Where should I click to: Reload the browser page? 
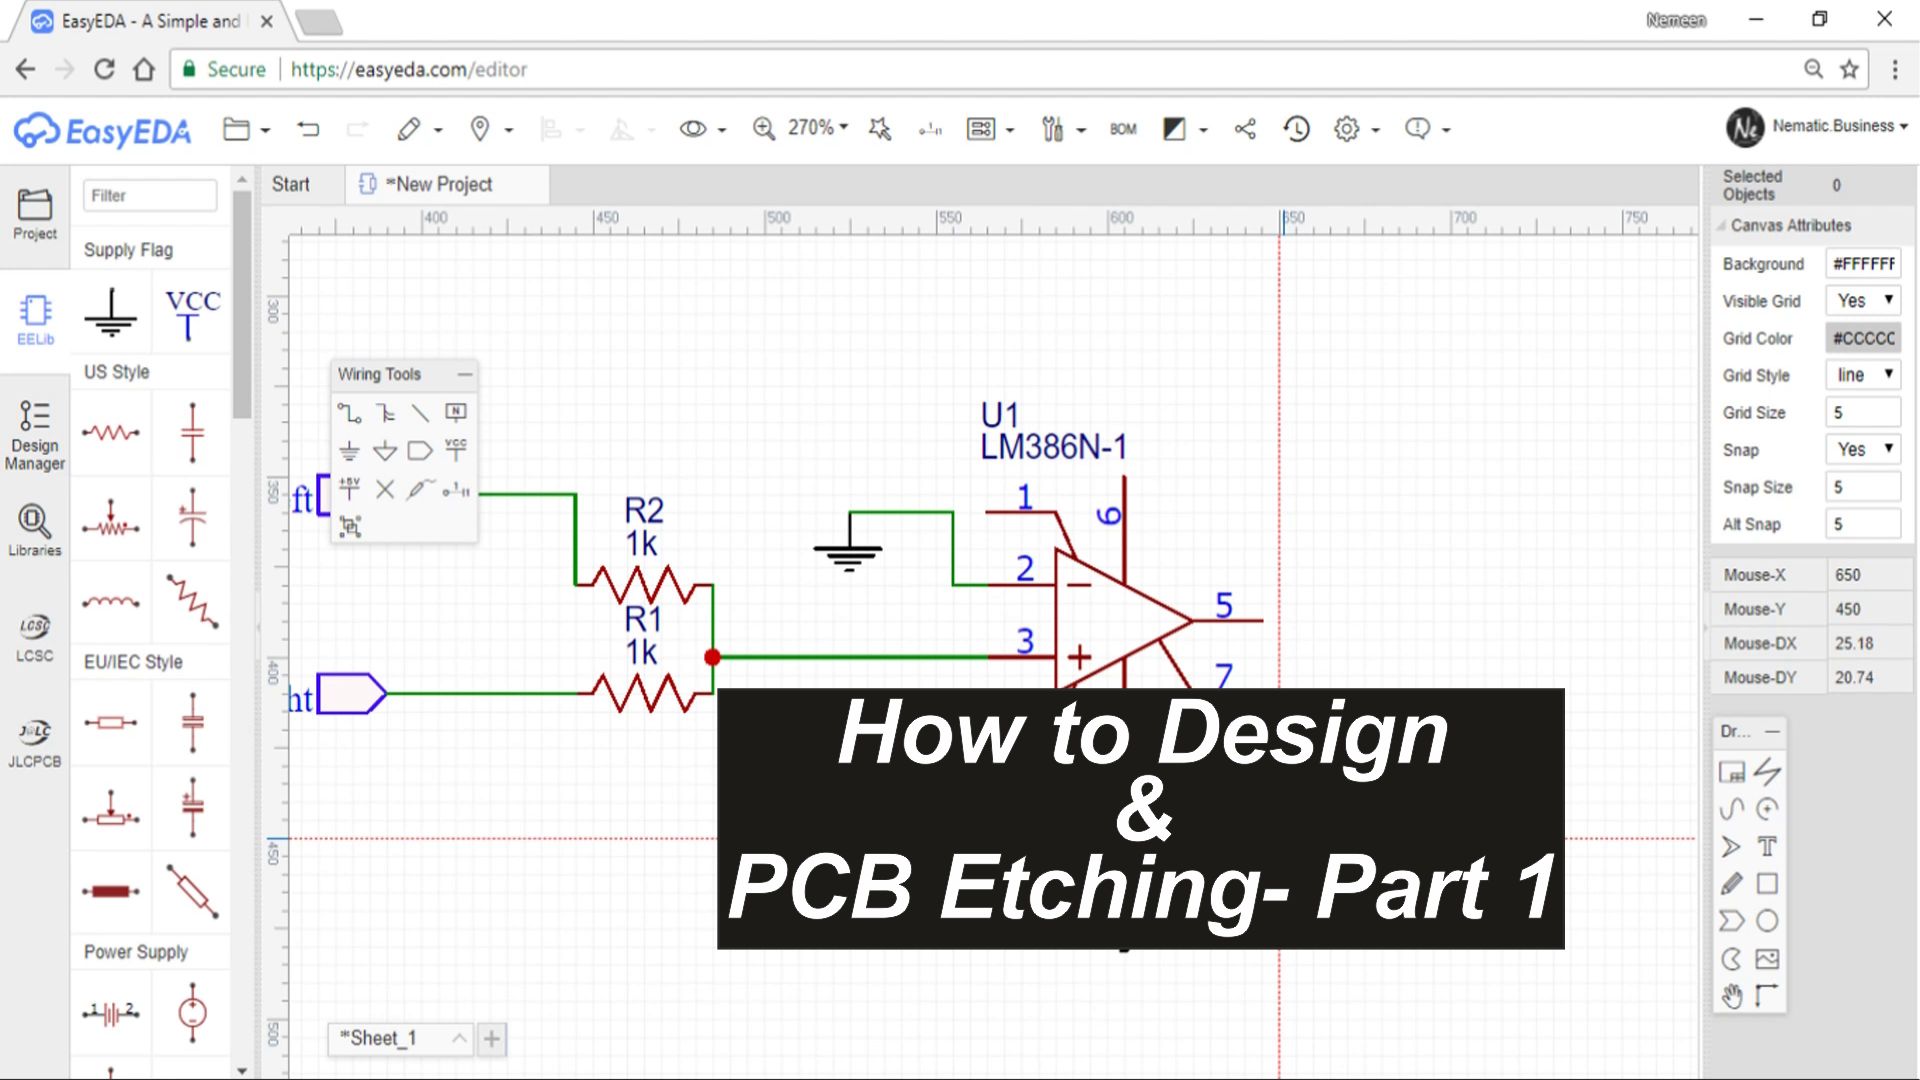point(104,69)
